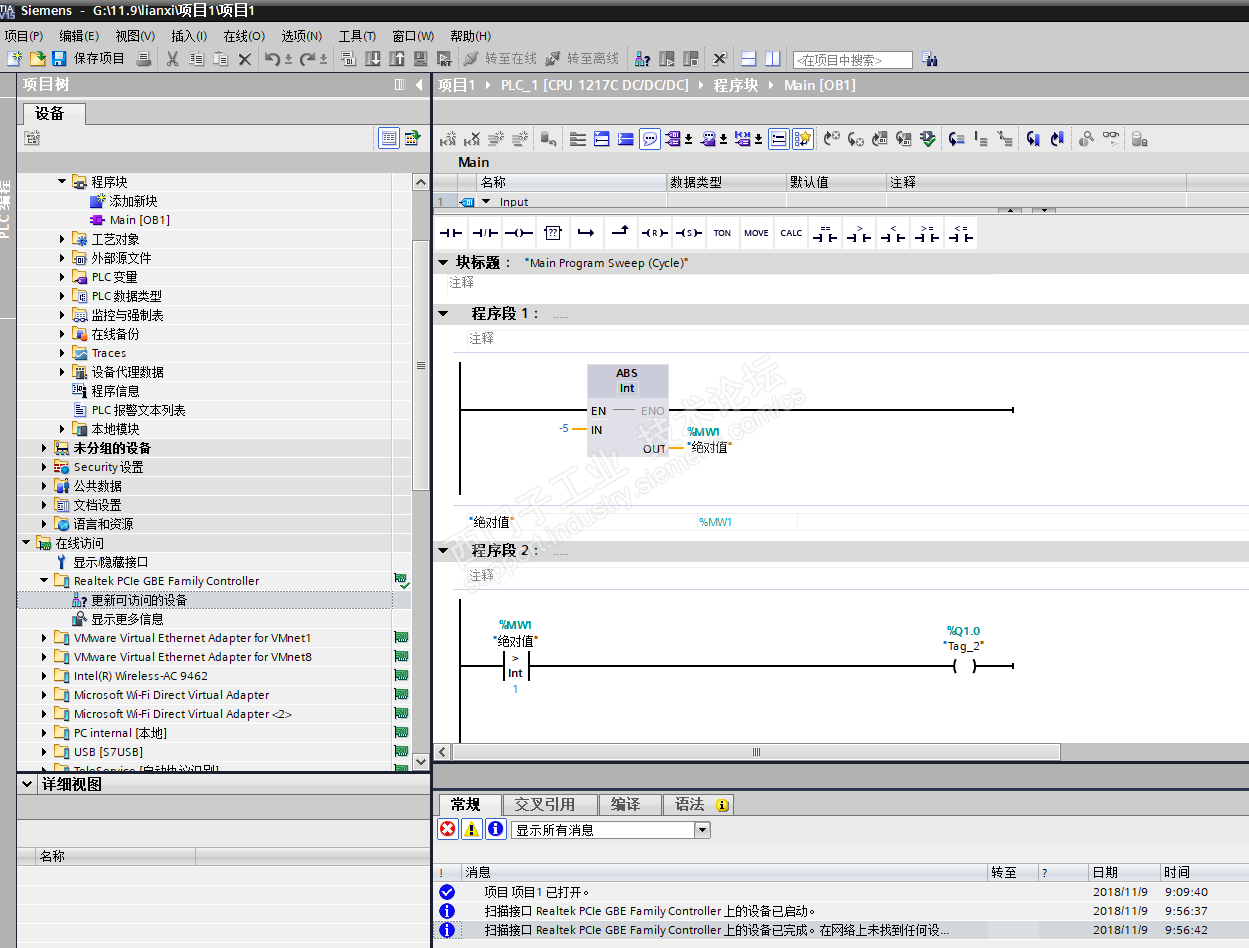Image resolution: width=1249 pixels, height=948 pixels.
Task: Insert open branch instruction
Action: point(587,233)
